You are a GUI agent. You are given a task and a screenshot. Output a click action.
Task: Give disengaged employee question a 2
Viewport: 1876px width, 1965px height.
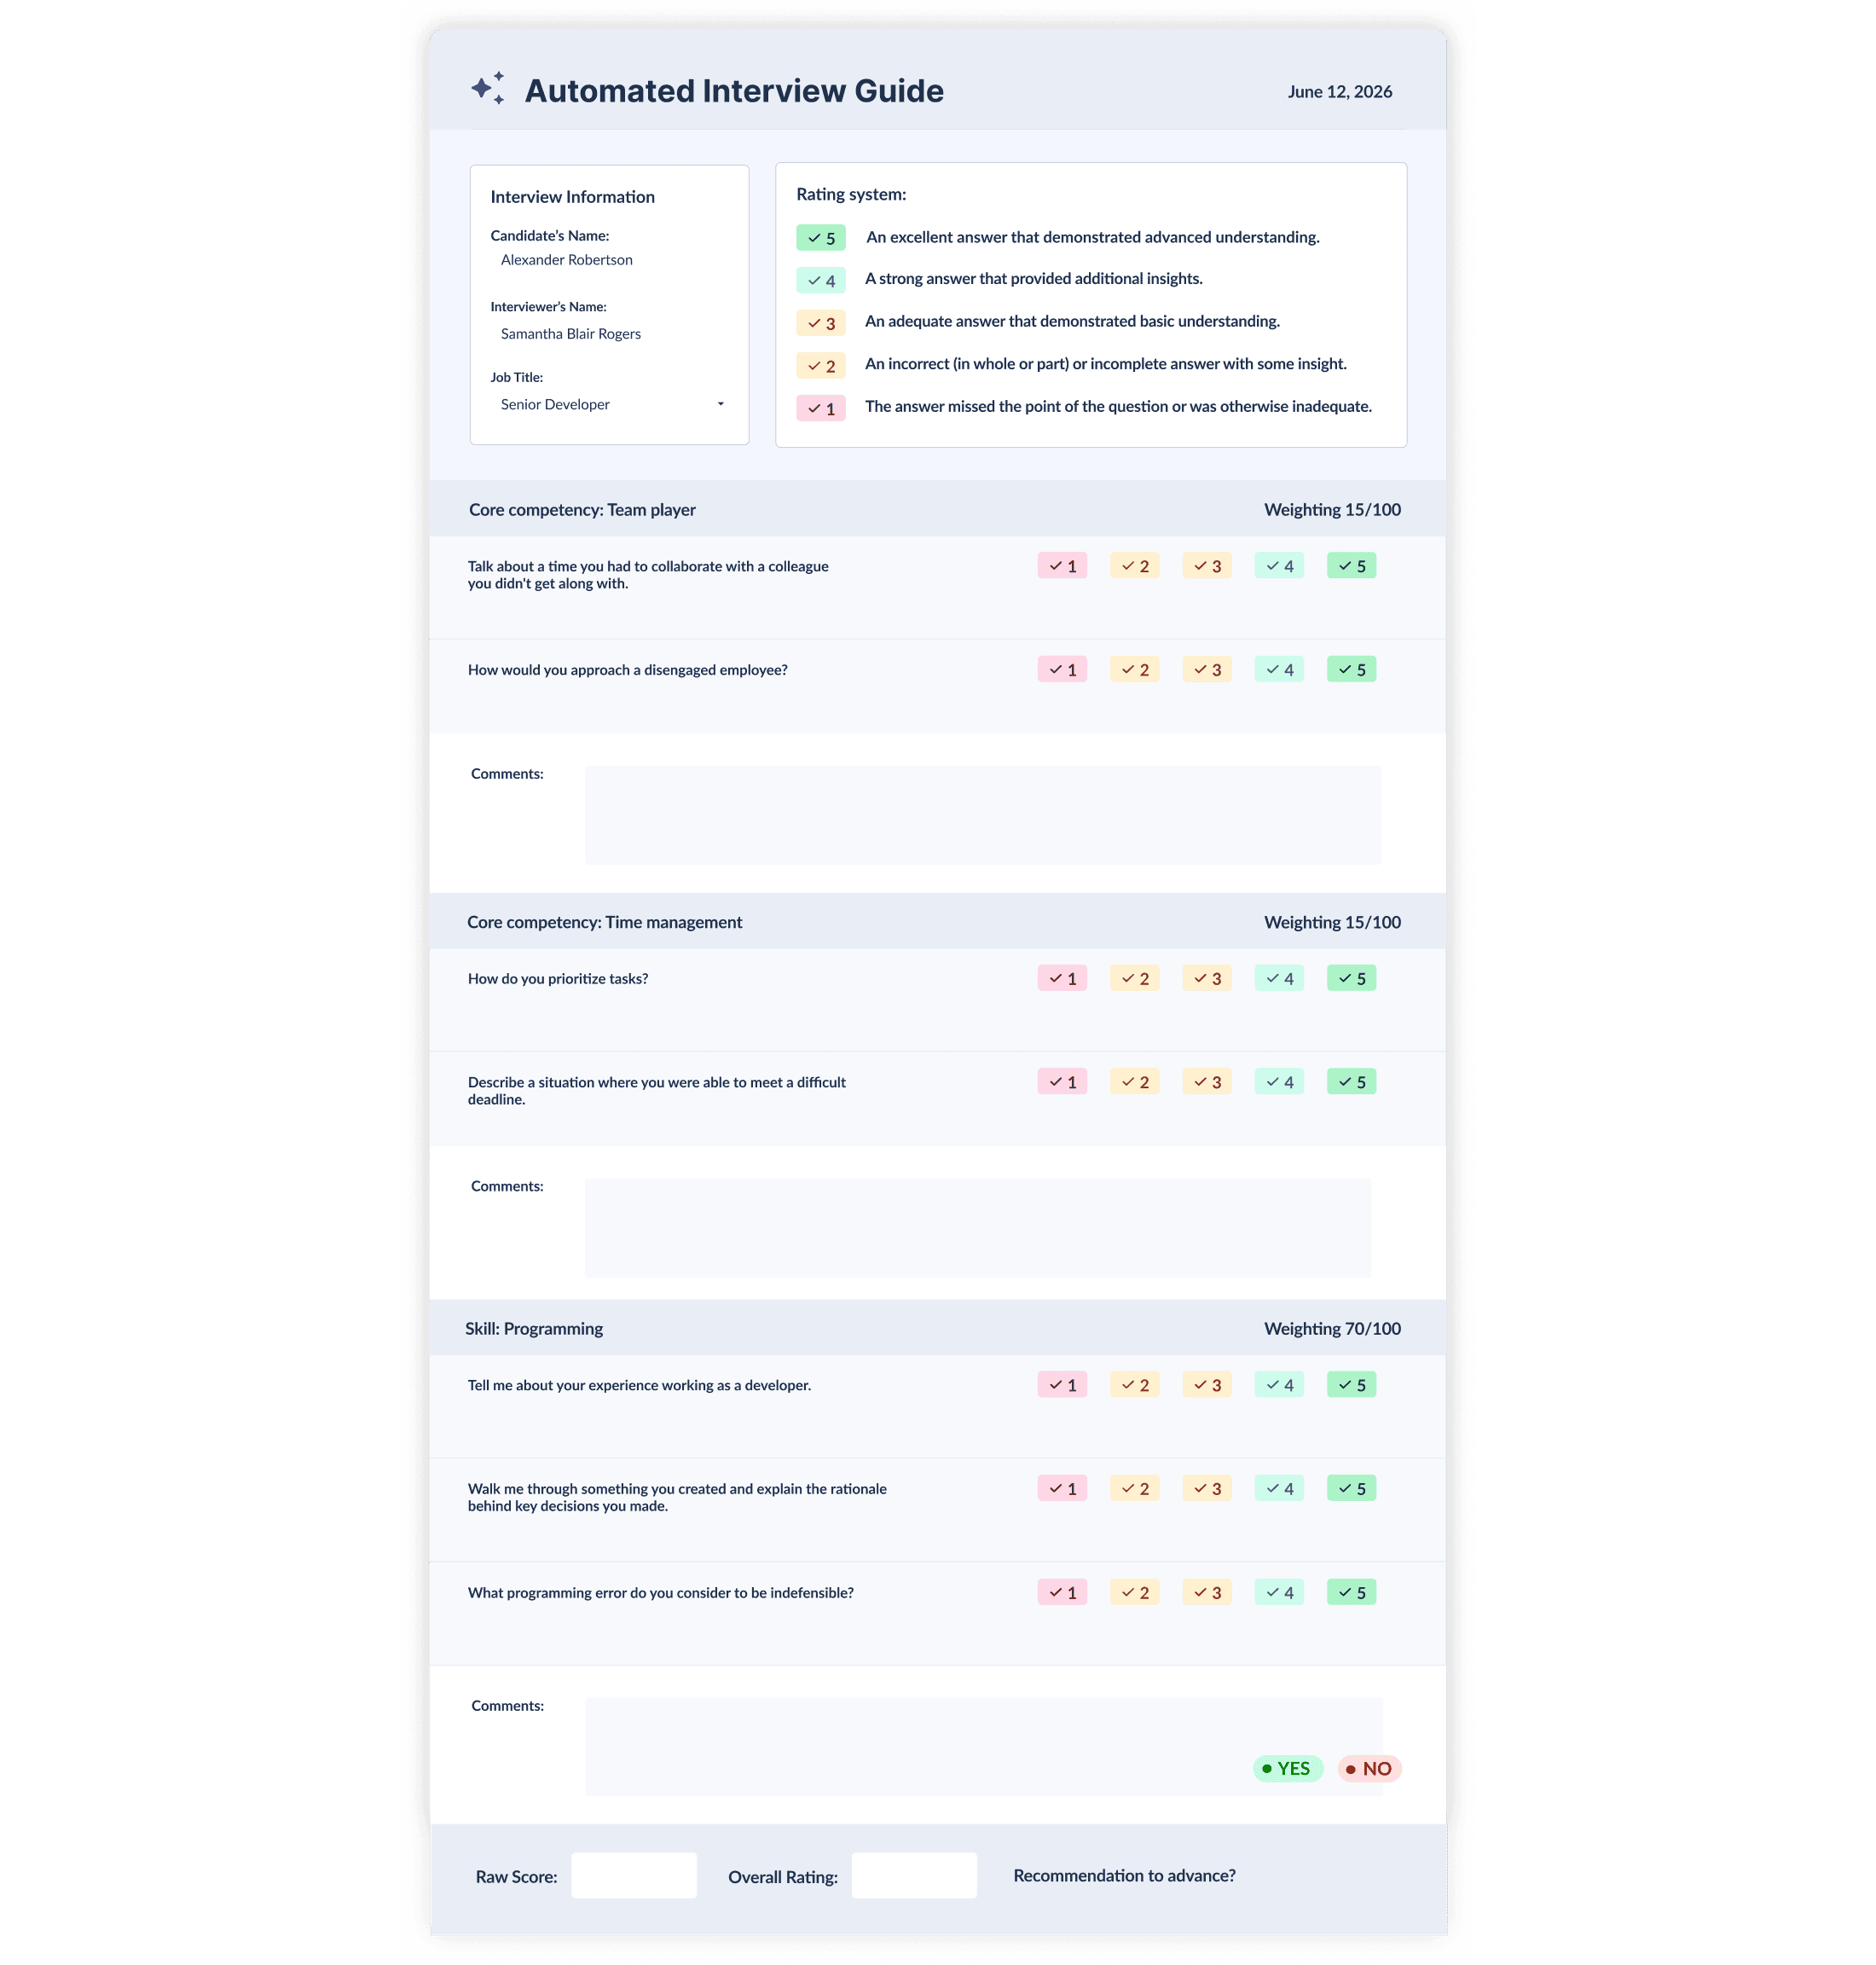[1134, 670]
